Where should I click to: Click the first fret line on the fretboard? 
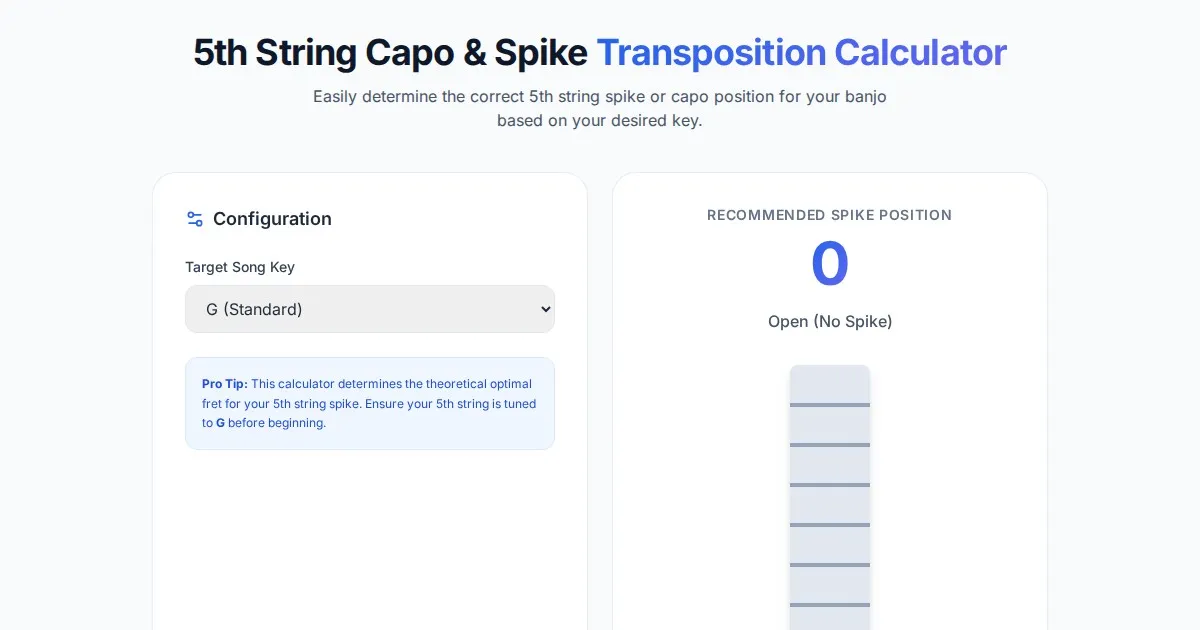(830, 405)
